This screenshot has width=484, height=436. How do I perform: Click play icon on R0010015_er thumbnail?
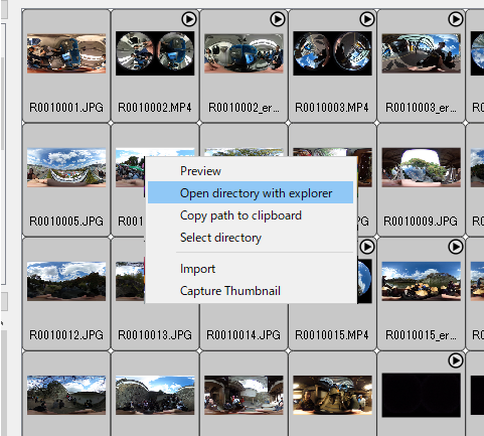tap(455, 247)
